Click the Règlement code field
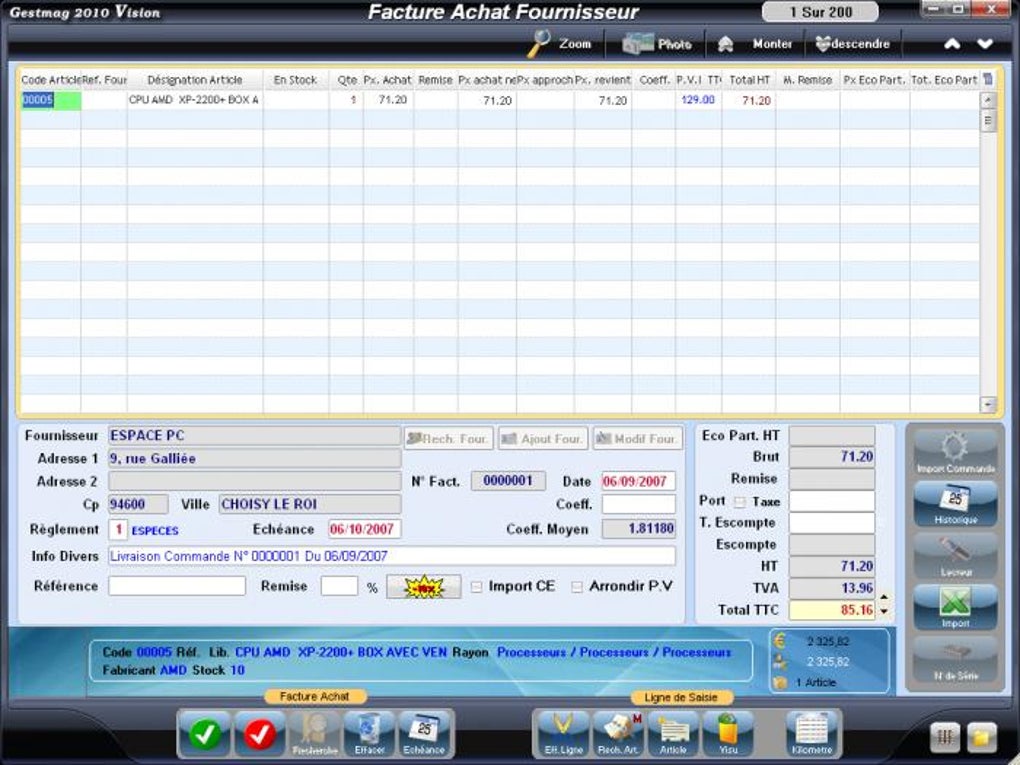The image size is (1020, 765). click(118, 529)
